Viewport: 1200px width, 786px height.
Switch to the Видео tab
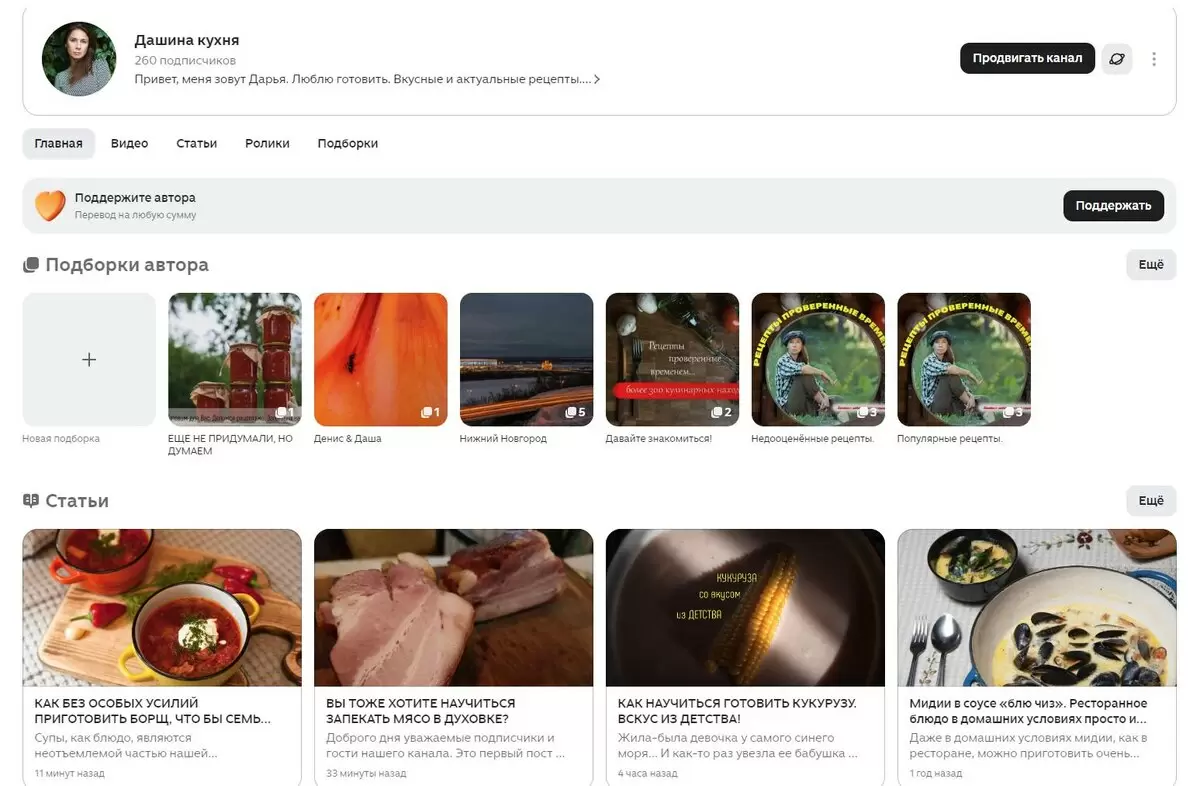(129, 143)
